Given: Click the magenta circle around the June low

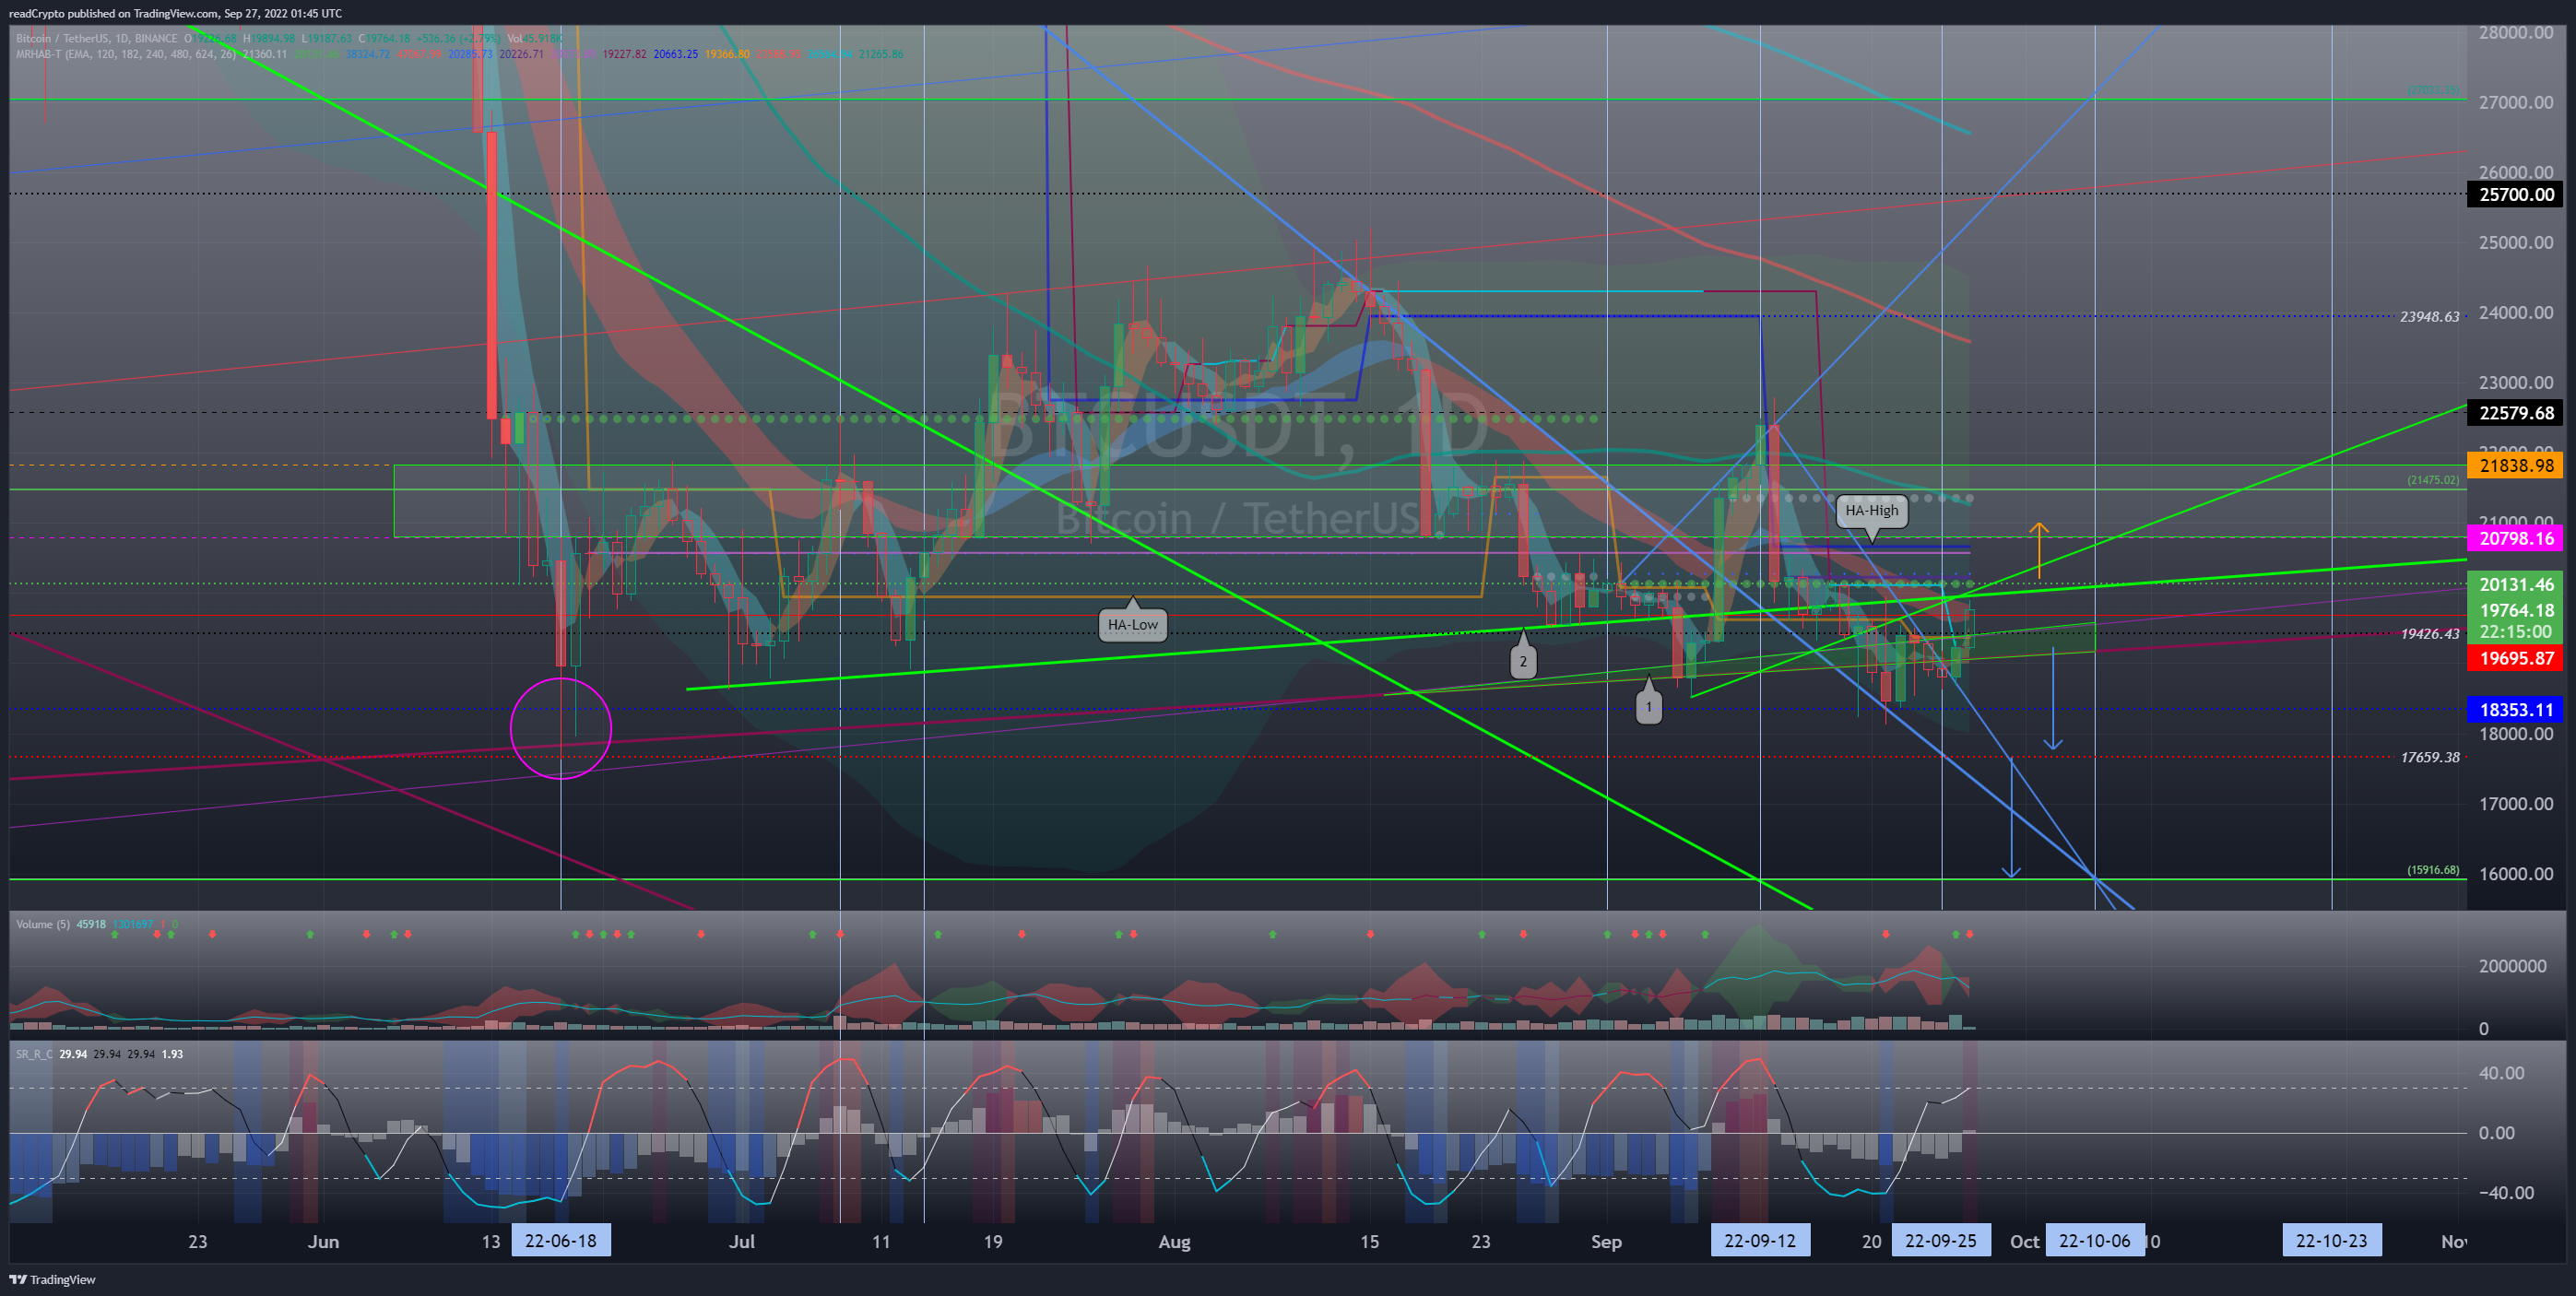Looking at the screenshot, I should [560, 728].
